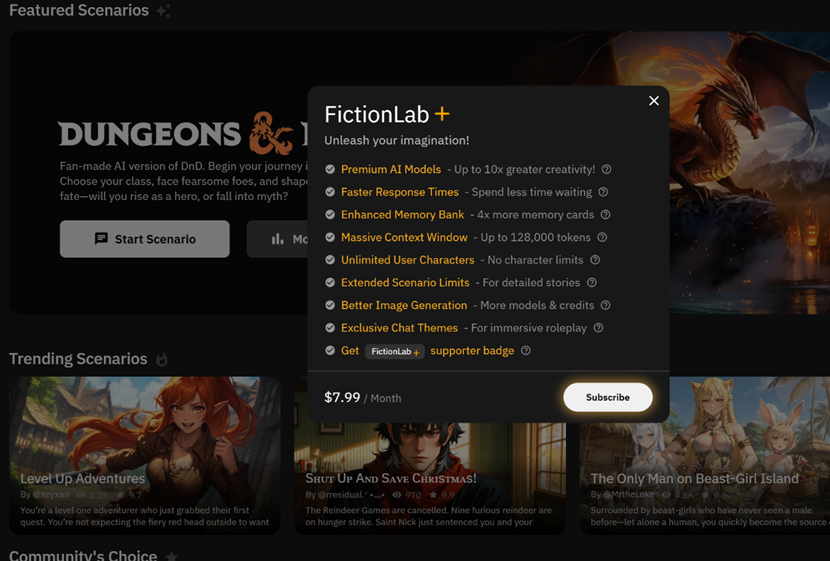The width and height of the screenshot is (830, 561).
Task: Click Community's Choice heading
Action: [x=83, y=555]
